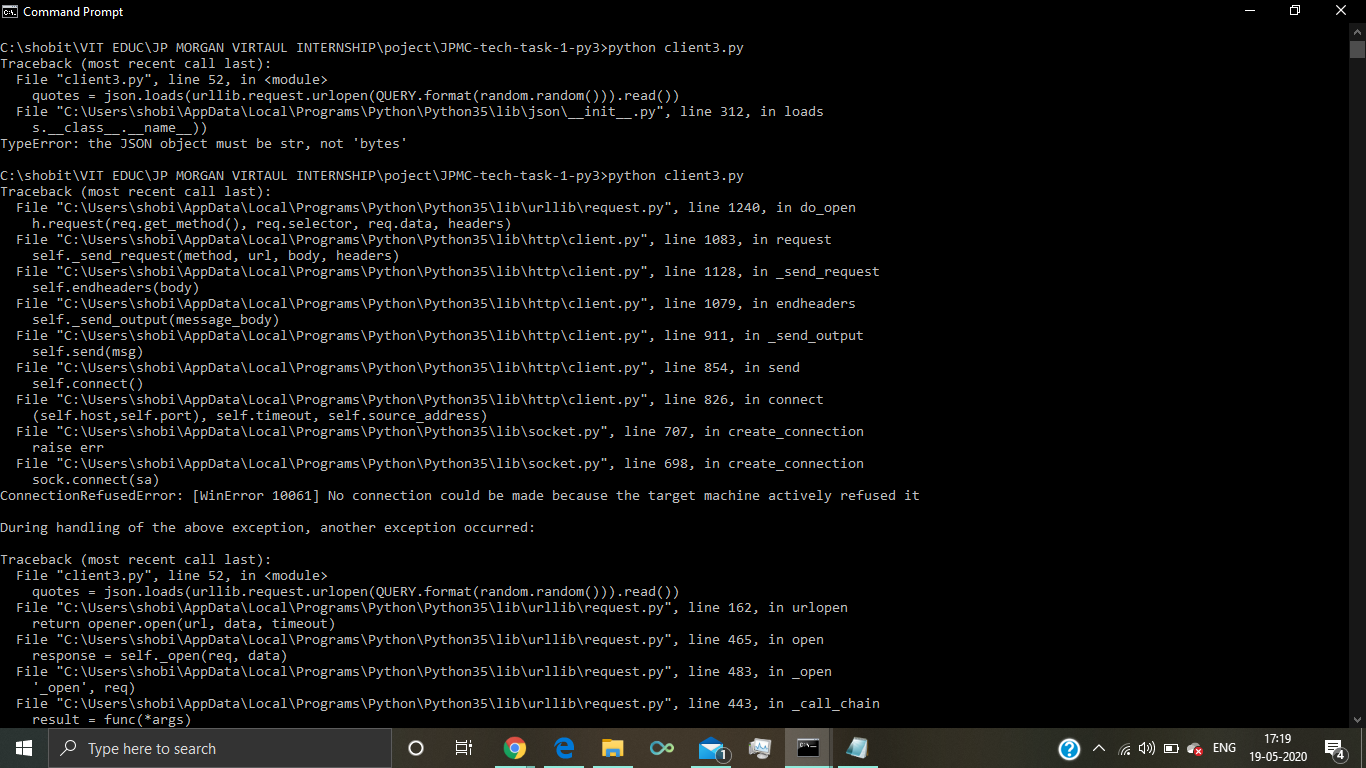
Task: Click the 'line 483, in _open' line
Action: pyautogui.click(x=424, y=672)
